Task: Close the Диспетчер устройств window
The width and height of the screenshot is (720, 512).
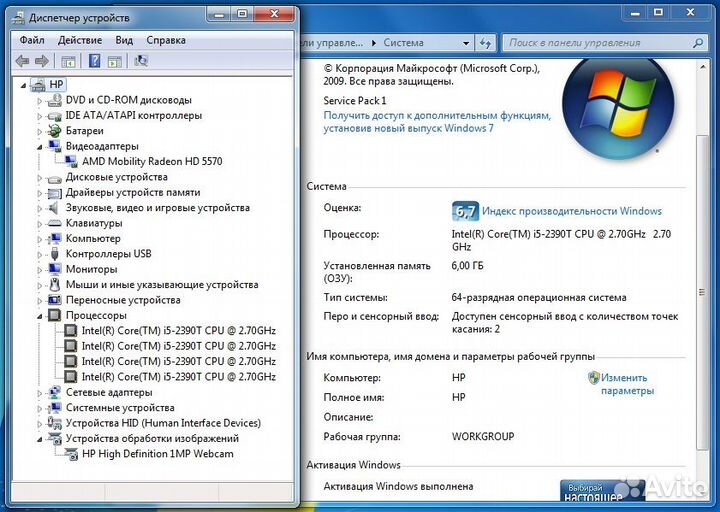Action: (274, 14)
